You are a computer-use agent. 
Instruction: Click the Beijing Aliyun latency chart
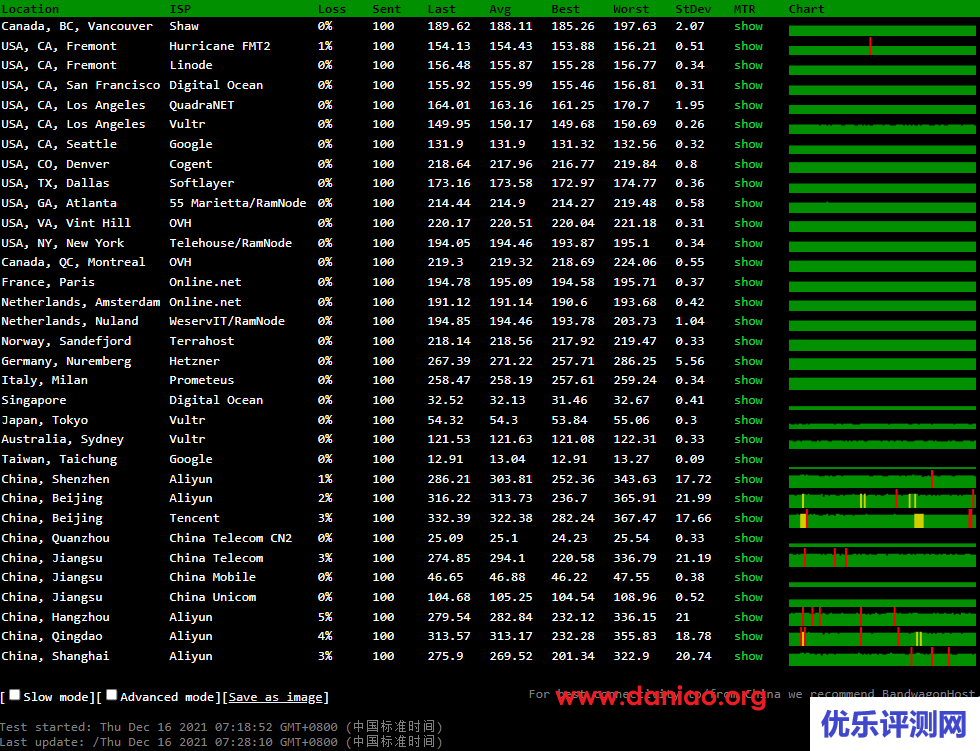click(x=882, y=500)
